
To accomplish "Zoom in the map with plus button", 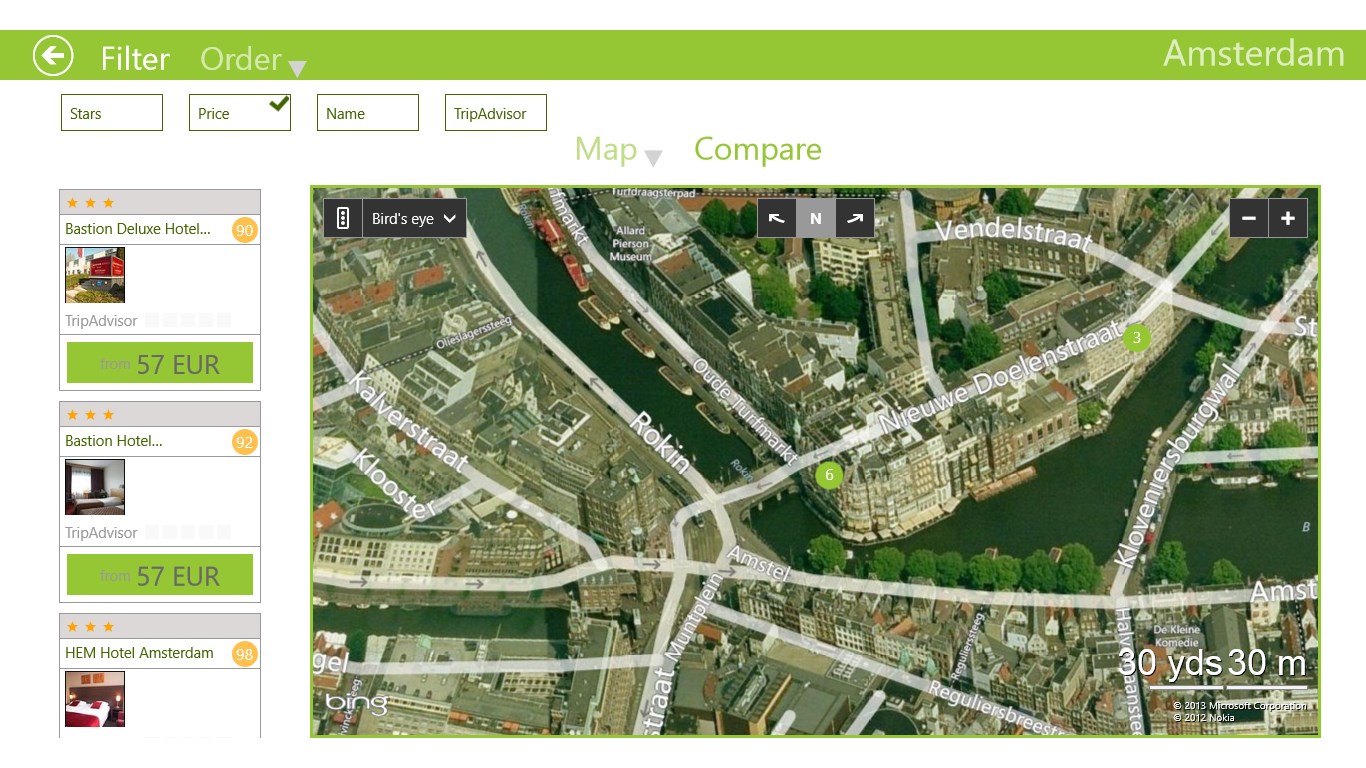I will (1288, 218).
